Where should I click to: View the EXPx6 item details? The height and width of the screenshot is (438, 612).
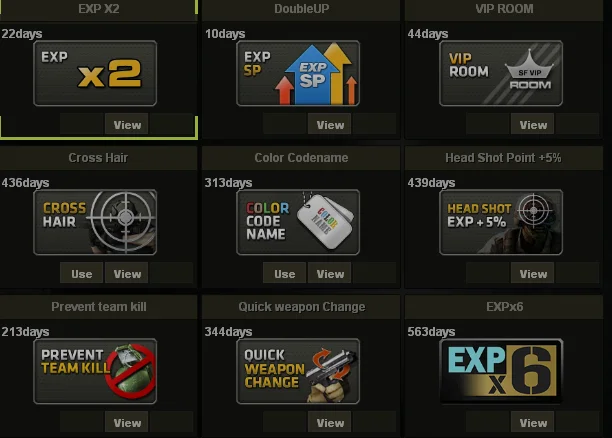(533, 422)
